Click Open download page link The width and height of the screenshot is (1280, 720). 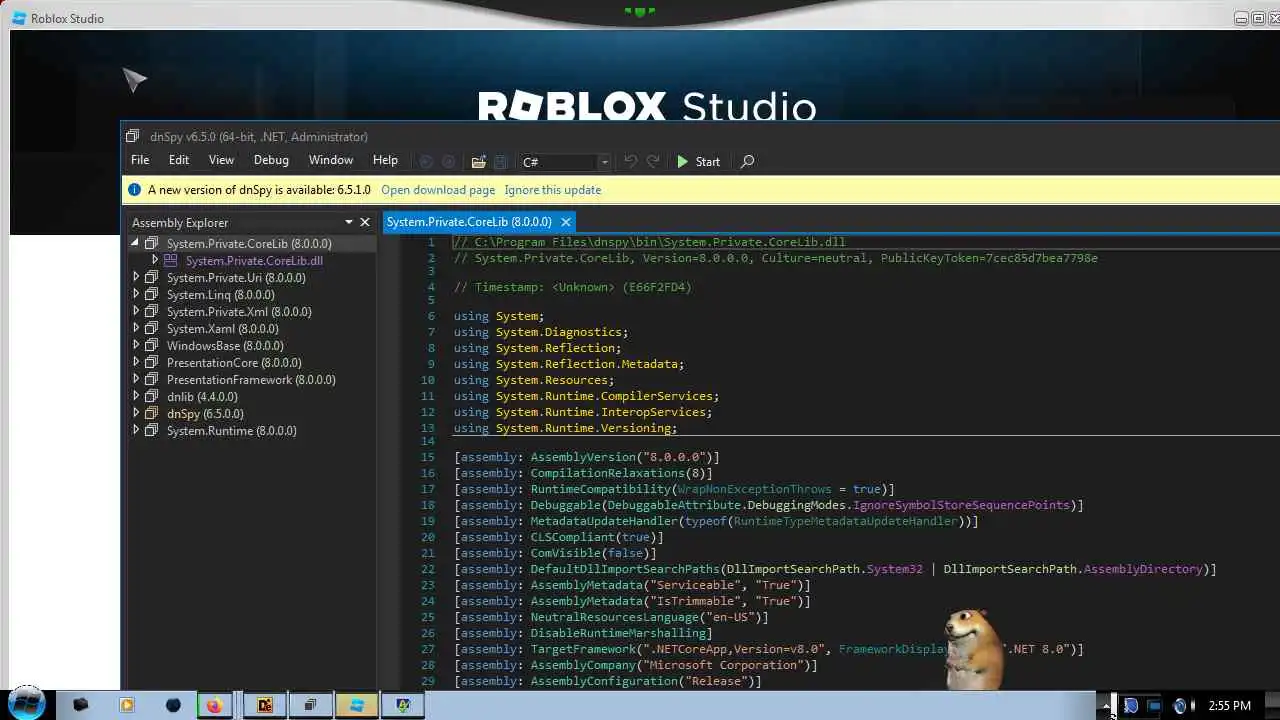(x=438, y=190)
